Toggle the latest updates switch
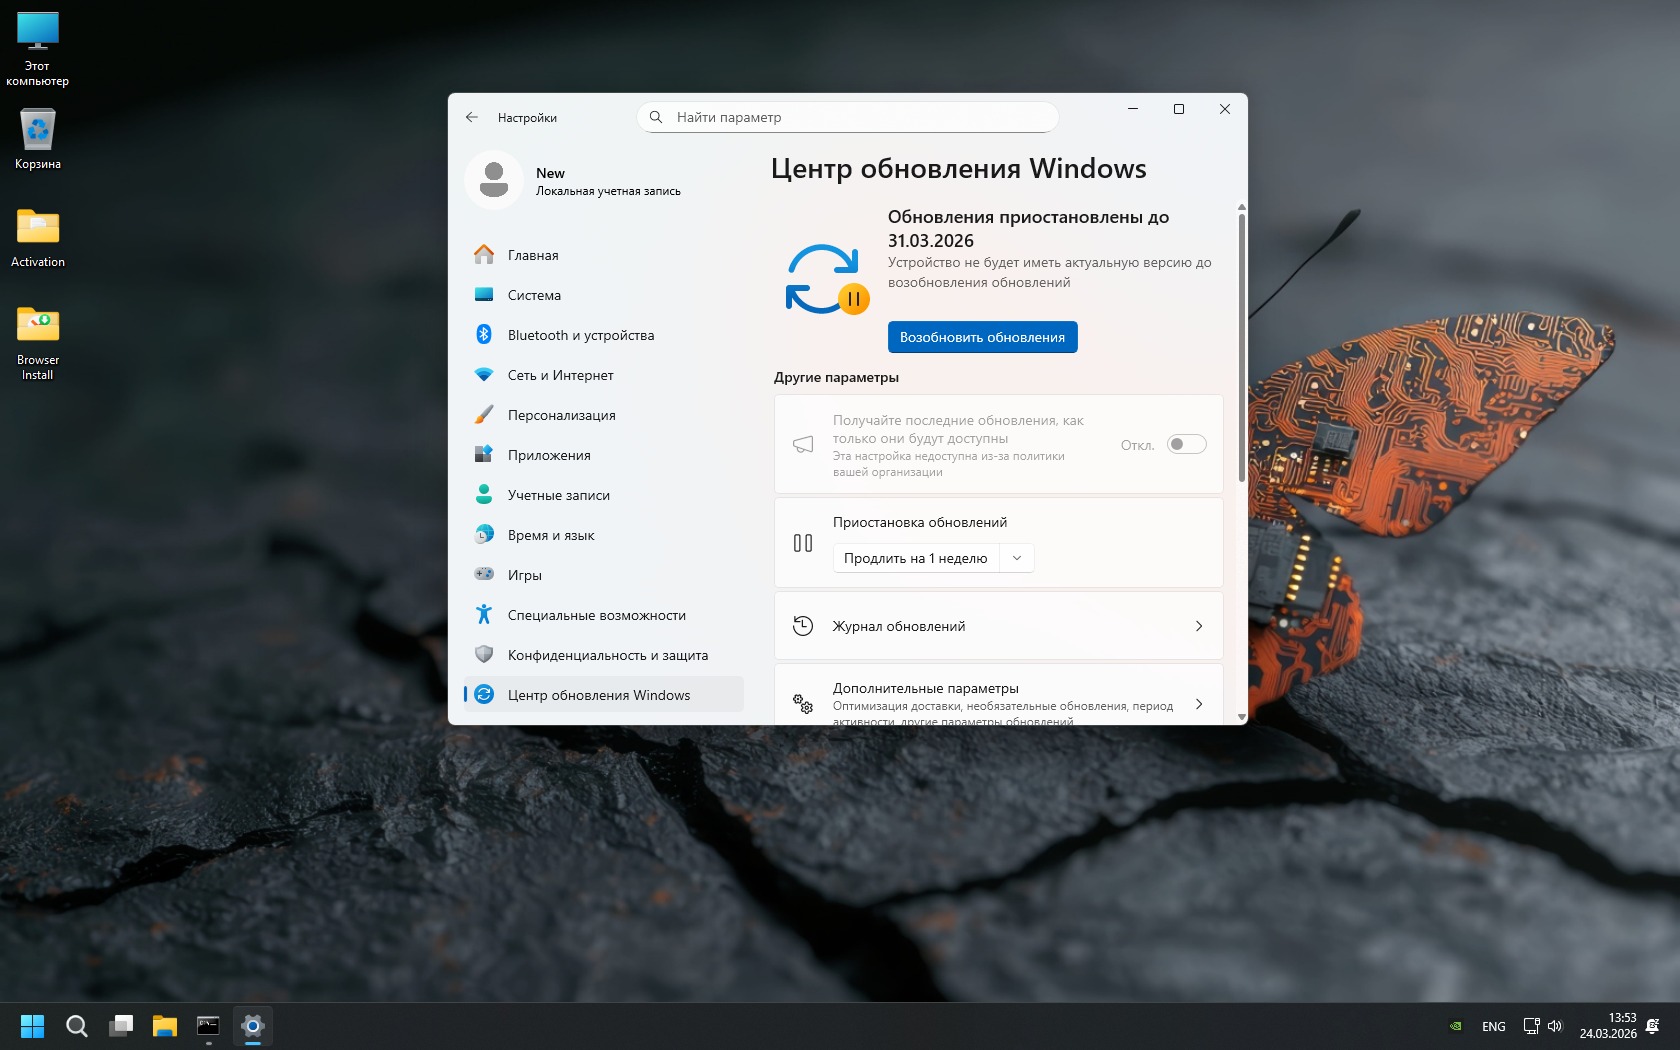 tap(1186, 445)
